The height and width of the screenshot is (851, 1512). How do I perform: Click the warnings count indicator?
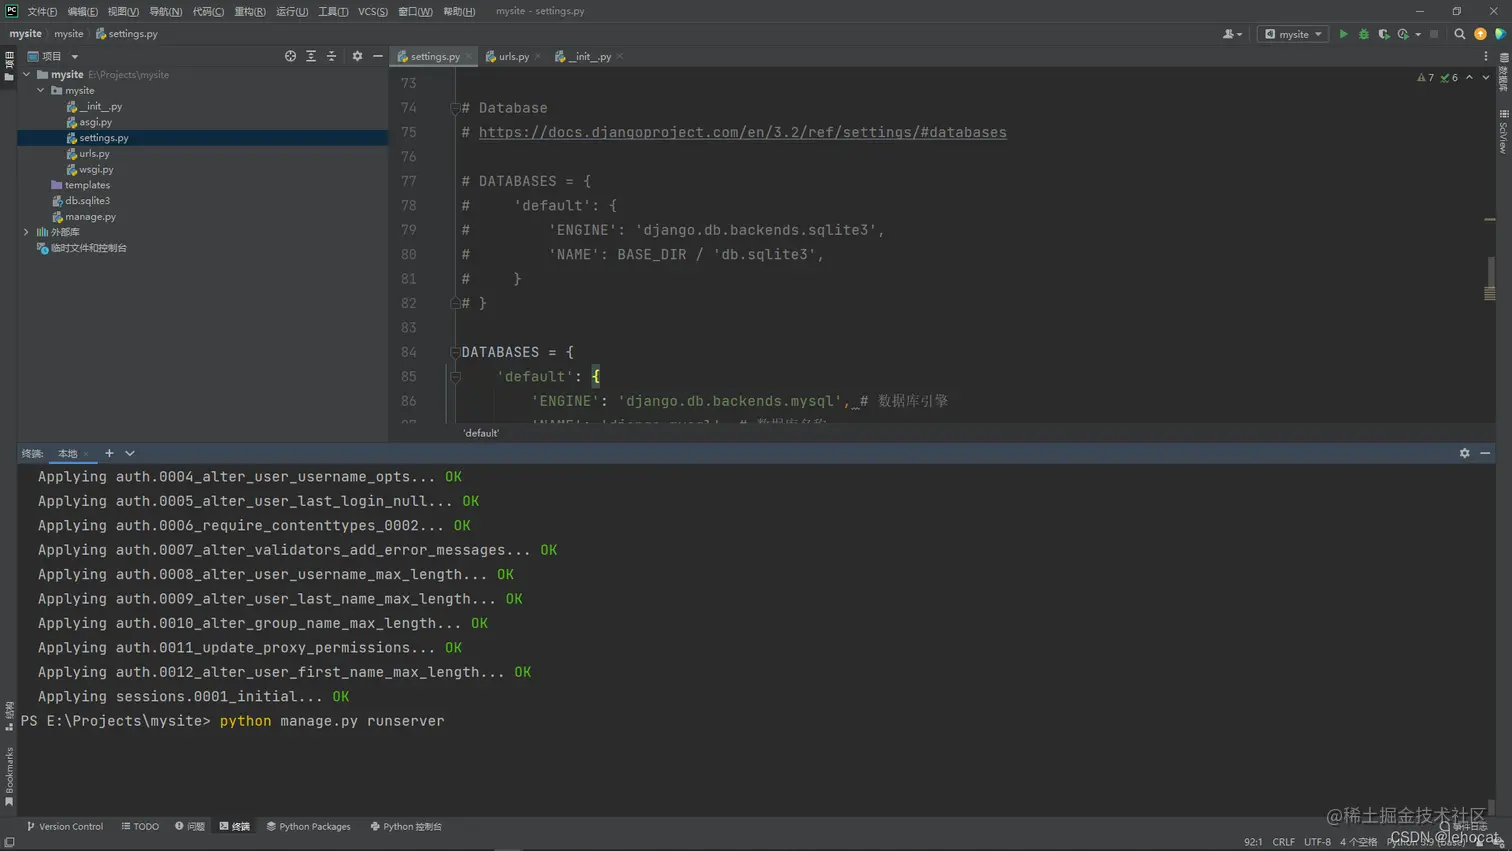(x=1425, y=77)
